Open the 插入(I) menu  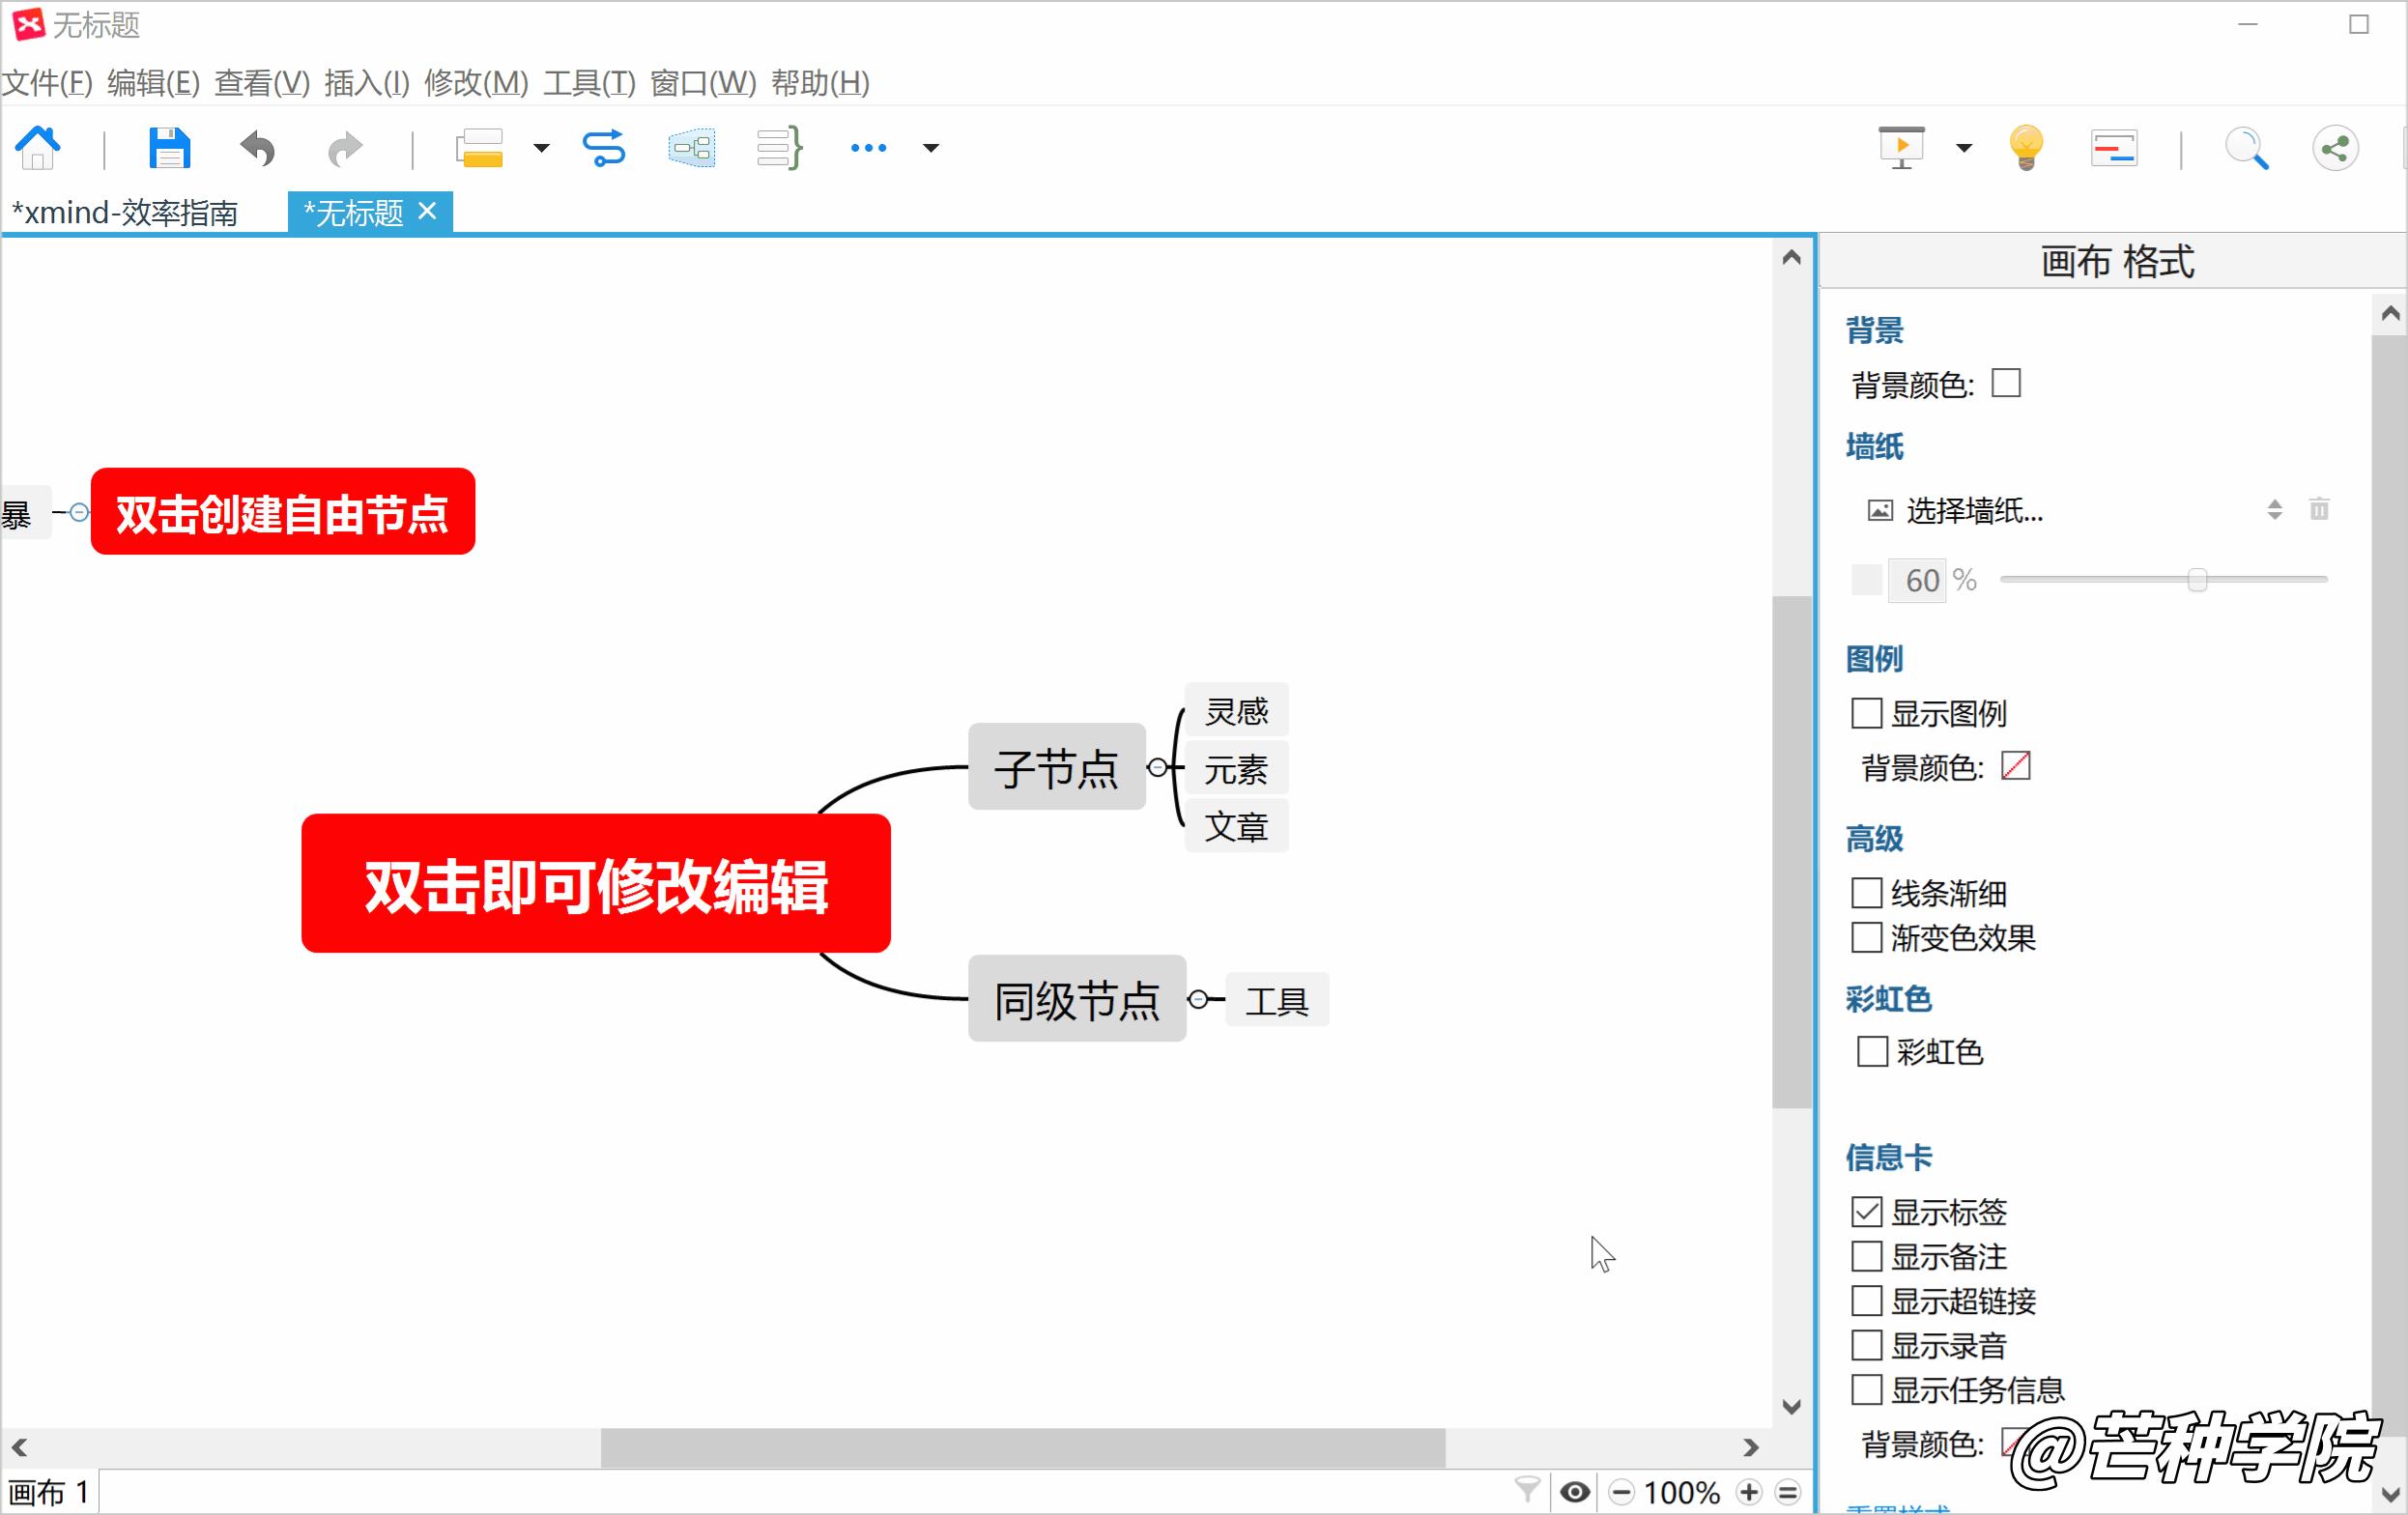366,83
